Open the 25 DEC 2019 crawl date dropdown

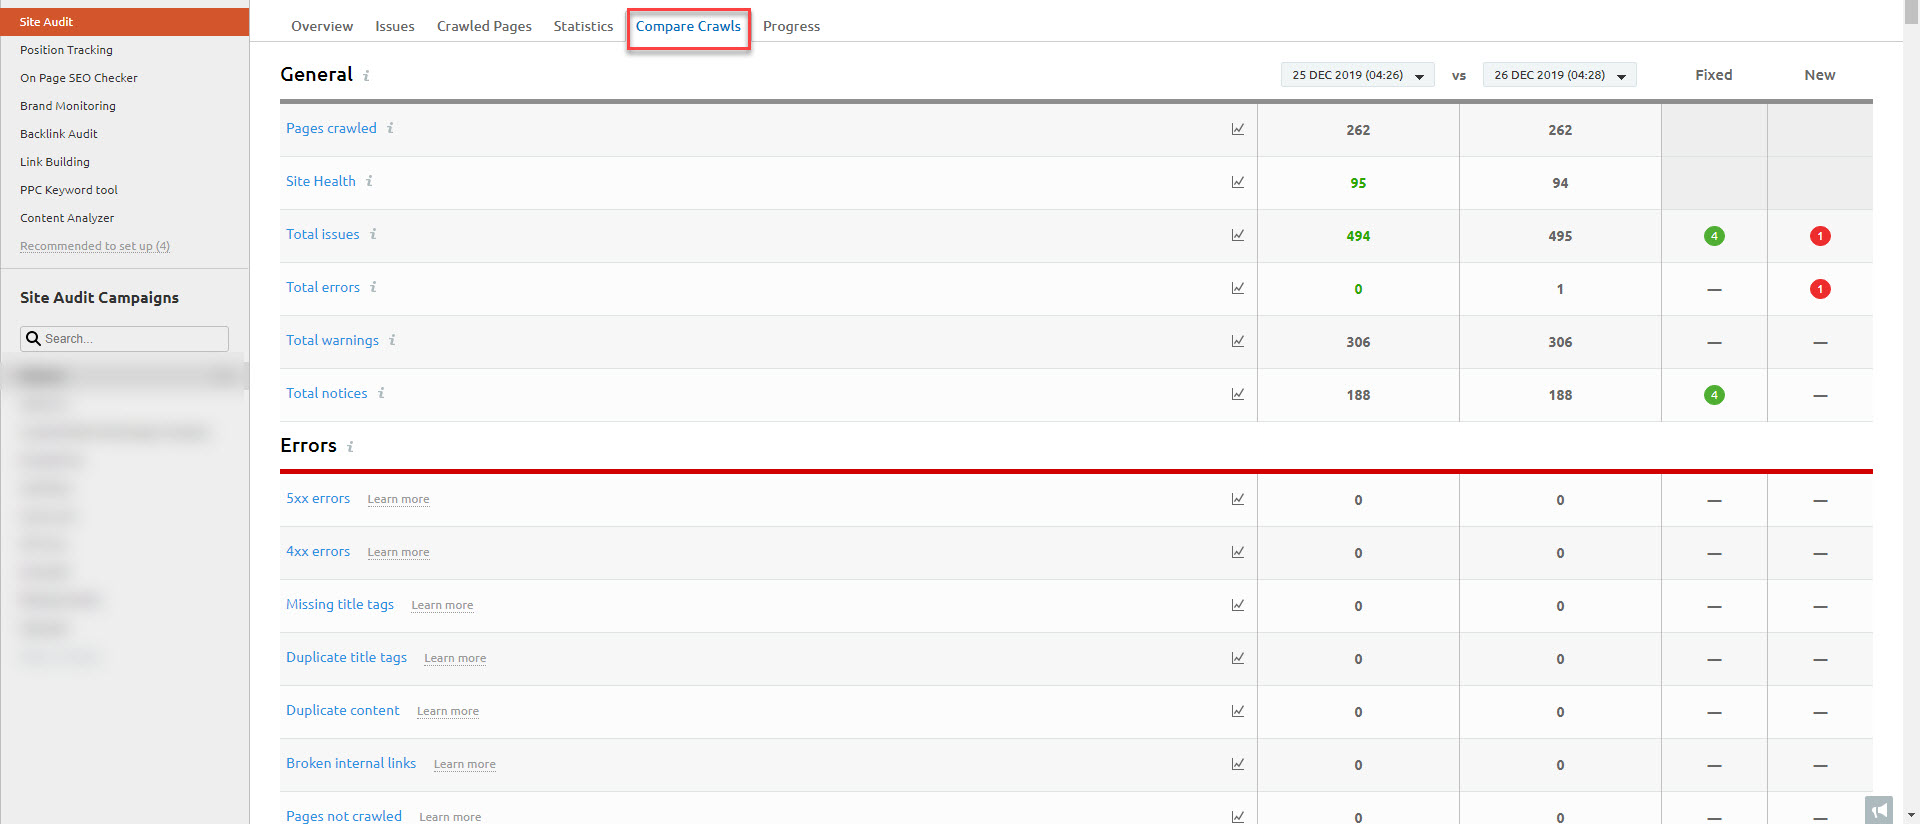coord(1357,75)
